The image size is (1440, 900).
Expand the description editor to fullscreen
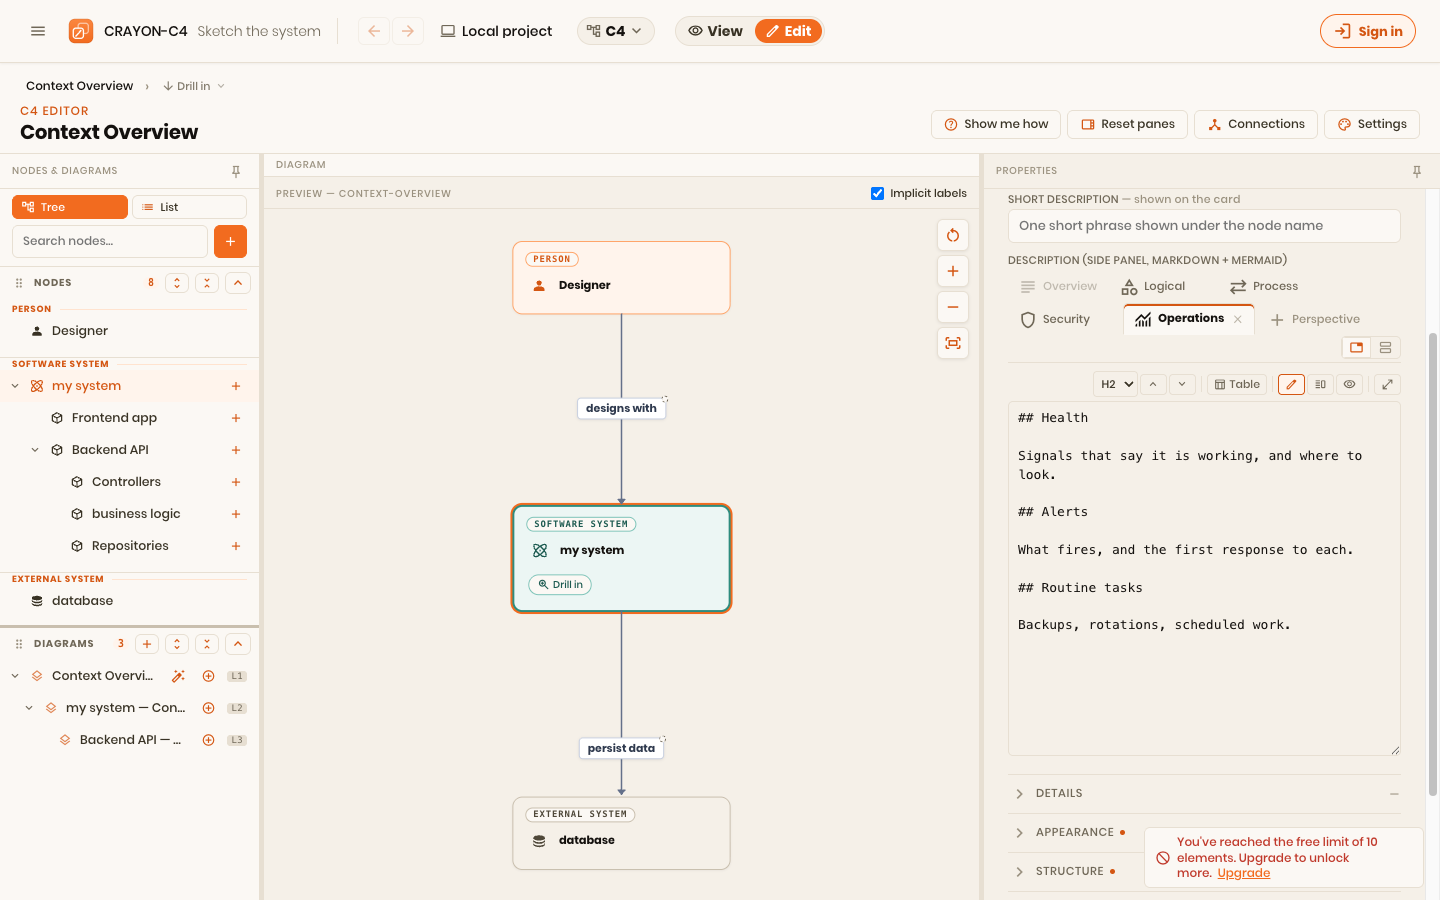tap(1387, 384)
